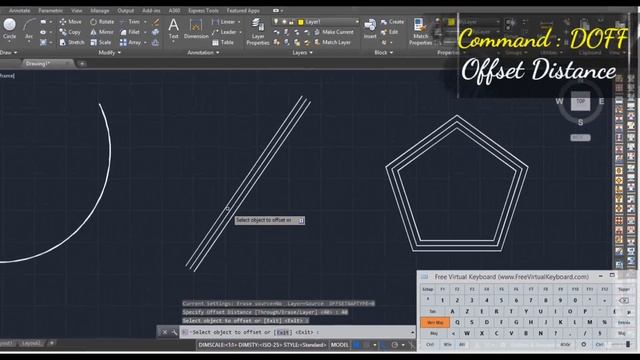The width and height of the screenshot is (640, 360).
Task: Choose the Array tool
Action: (130, 42)
